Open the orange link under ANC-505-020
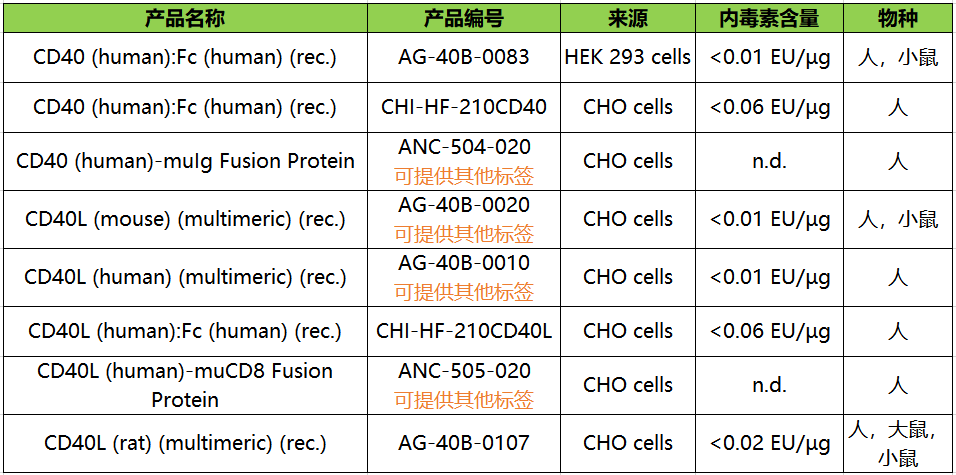This screenshot has height=475, width=956. point(463,400)
